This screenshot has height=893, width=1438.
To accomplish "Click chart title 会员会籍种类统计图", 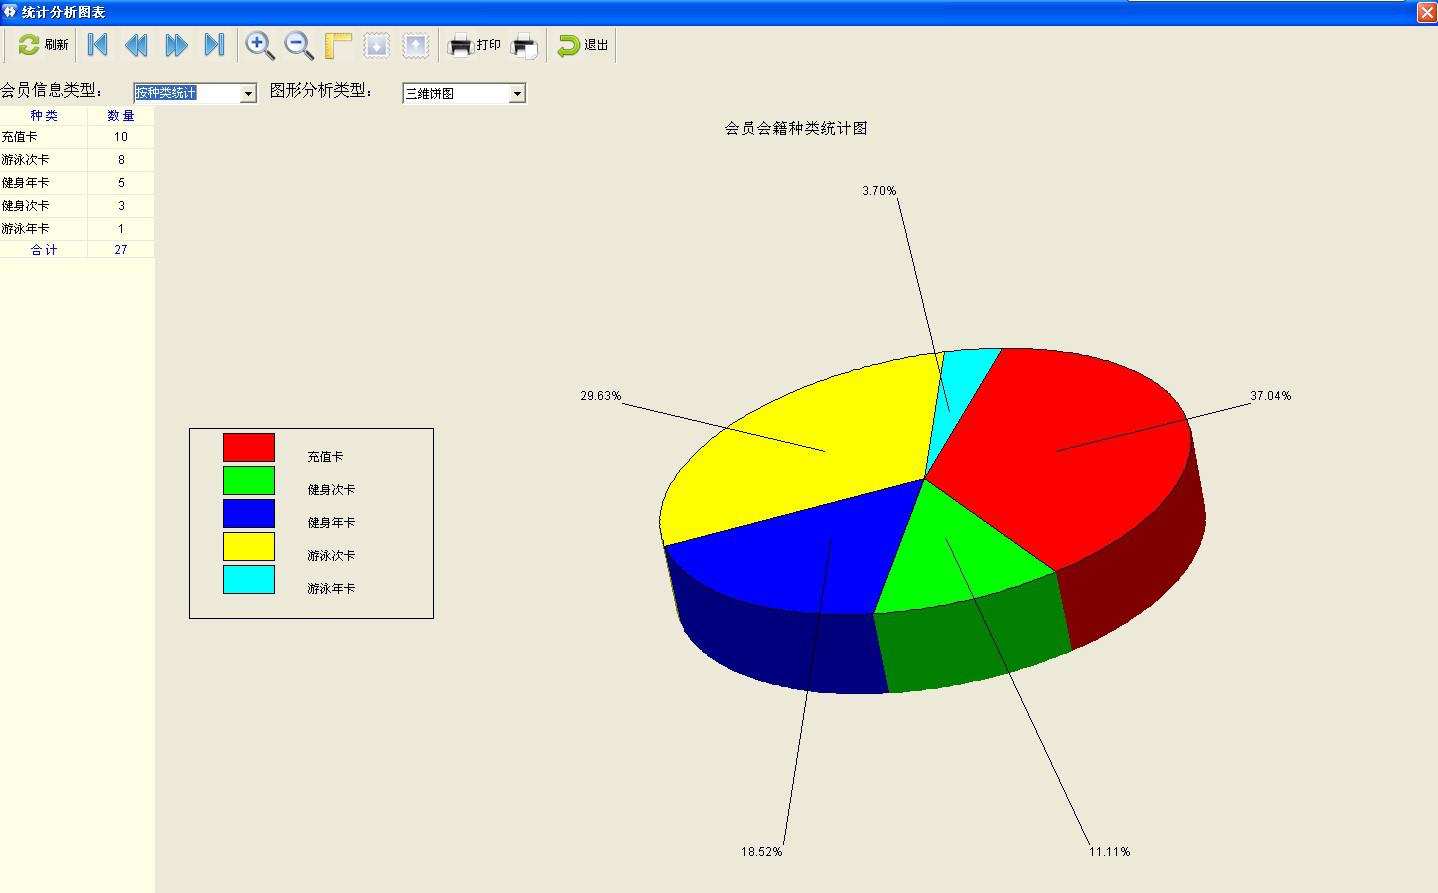I will [796, 128].
